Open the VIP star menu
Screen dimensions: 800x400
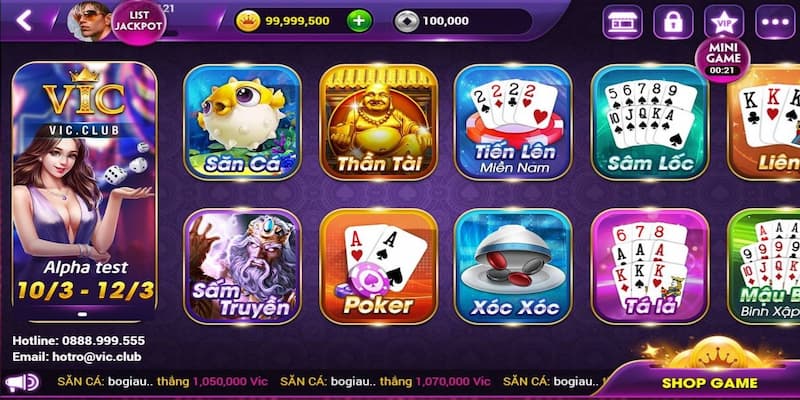(x=724, y=21)
